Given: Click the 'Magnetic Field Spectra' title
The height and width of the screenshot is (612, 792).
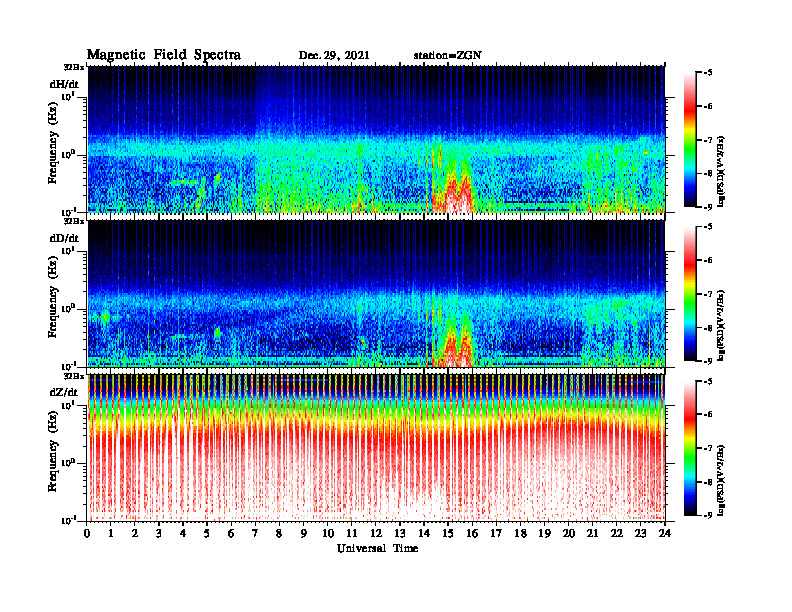Looking at the screenshot, I should (164, 55).
